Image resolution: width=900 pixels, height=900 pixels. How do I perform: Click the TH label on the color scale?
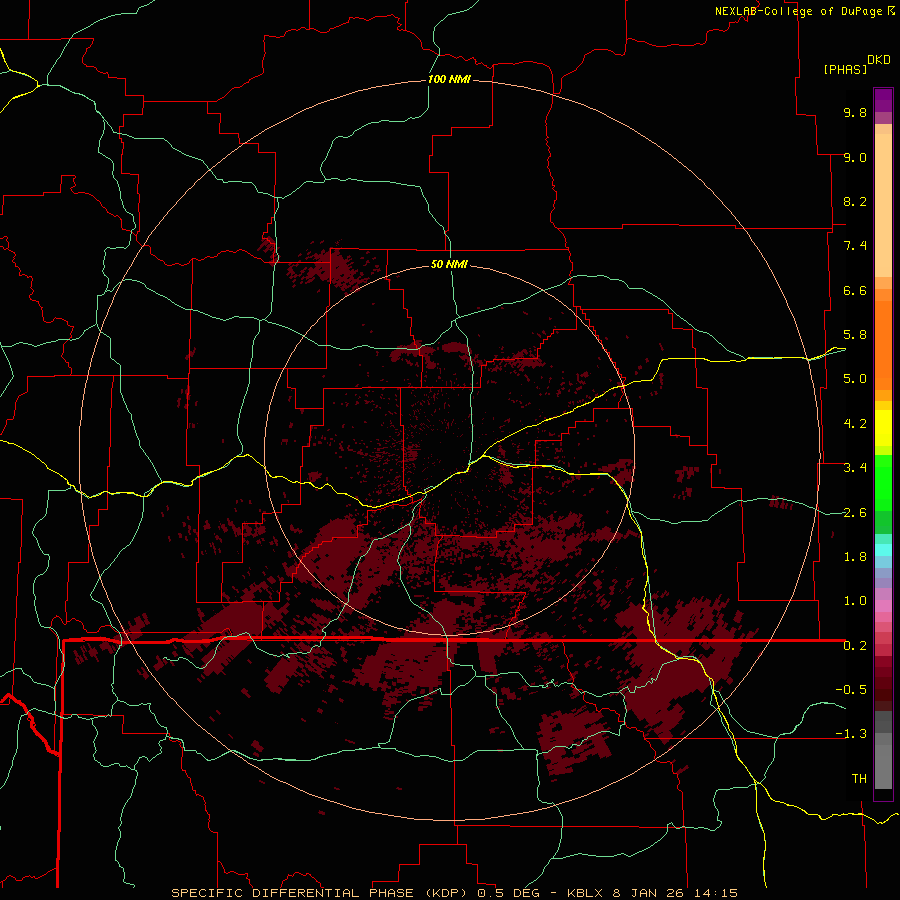coord(859,779)
